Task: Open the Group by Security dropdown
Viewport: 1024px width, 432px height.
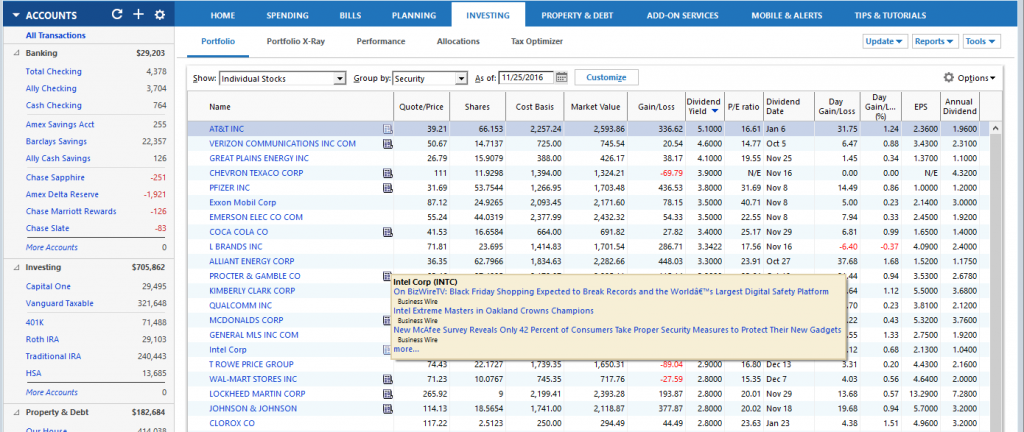Action: pos(430,78)
